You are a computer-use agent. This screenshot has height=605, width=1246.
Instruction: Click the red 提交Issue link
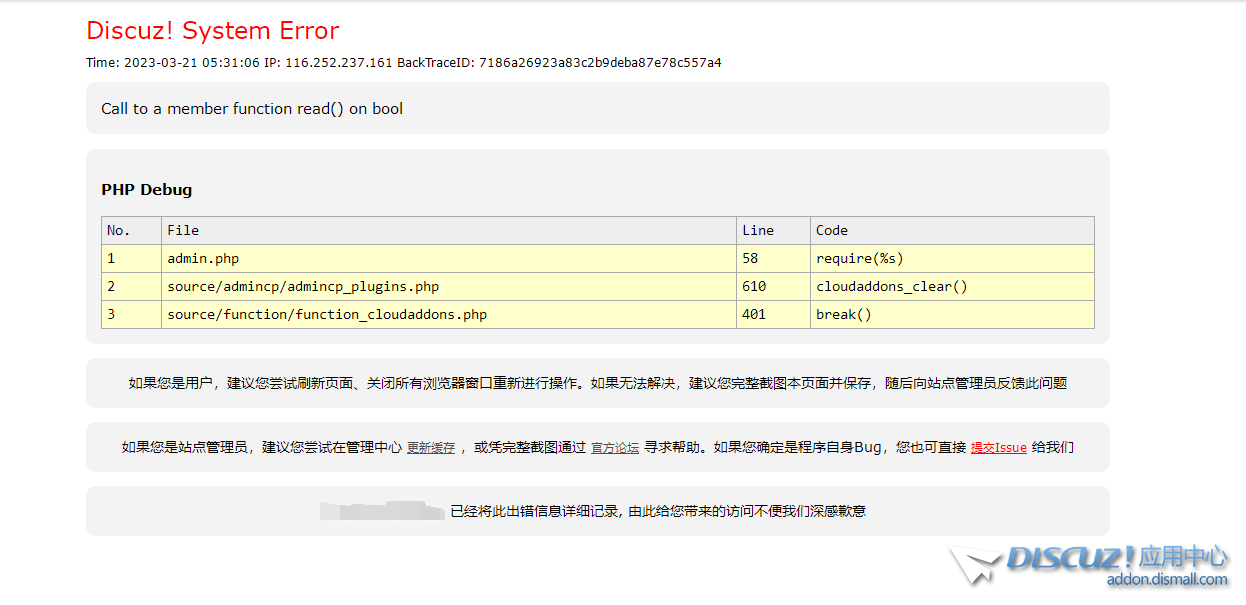click(998, 448)
